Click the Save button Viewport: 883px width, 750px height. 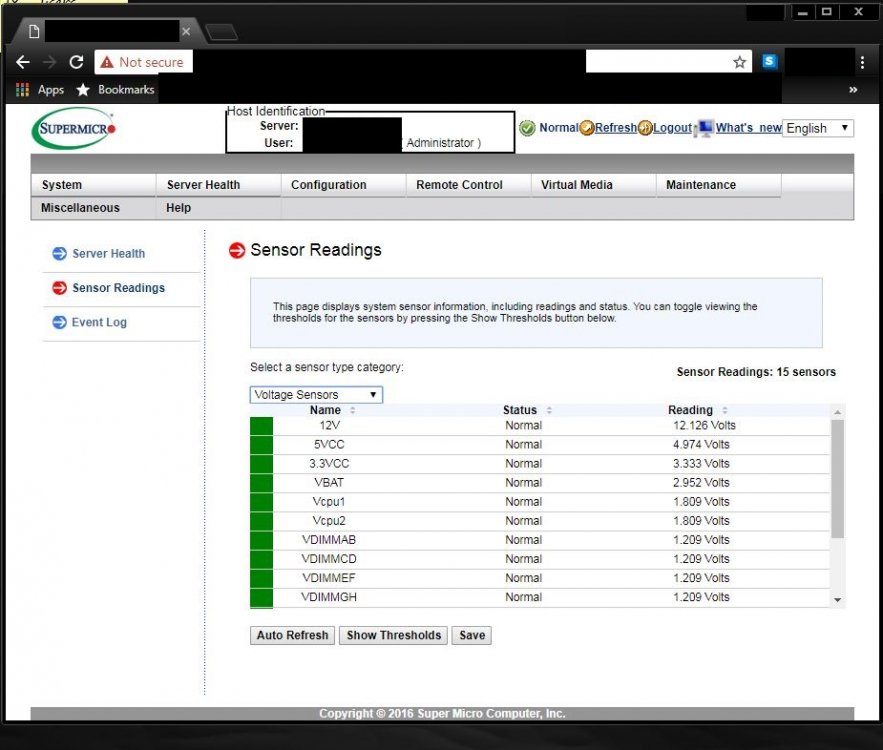[471, 635]
